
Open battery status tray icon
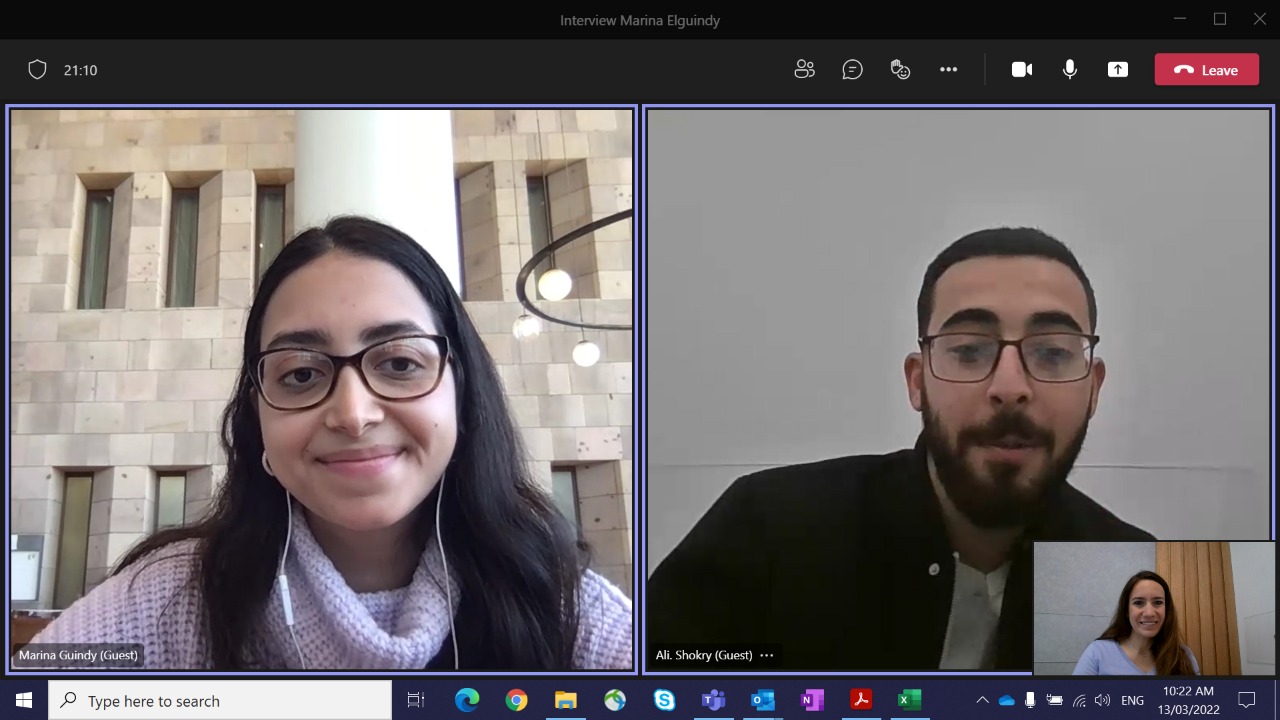click(1054, 700)
